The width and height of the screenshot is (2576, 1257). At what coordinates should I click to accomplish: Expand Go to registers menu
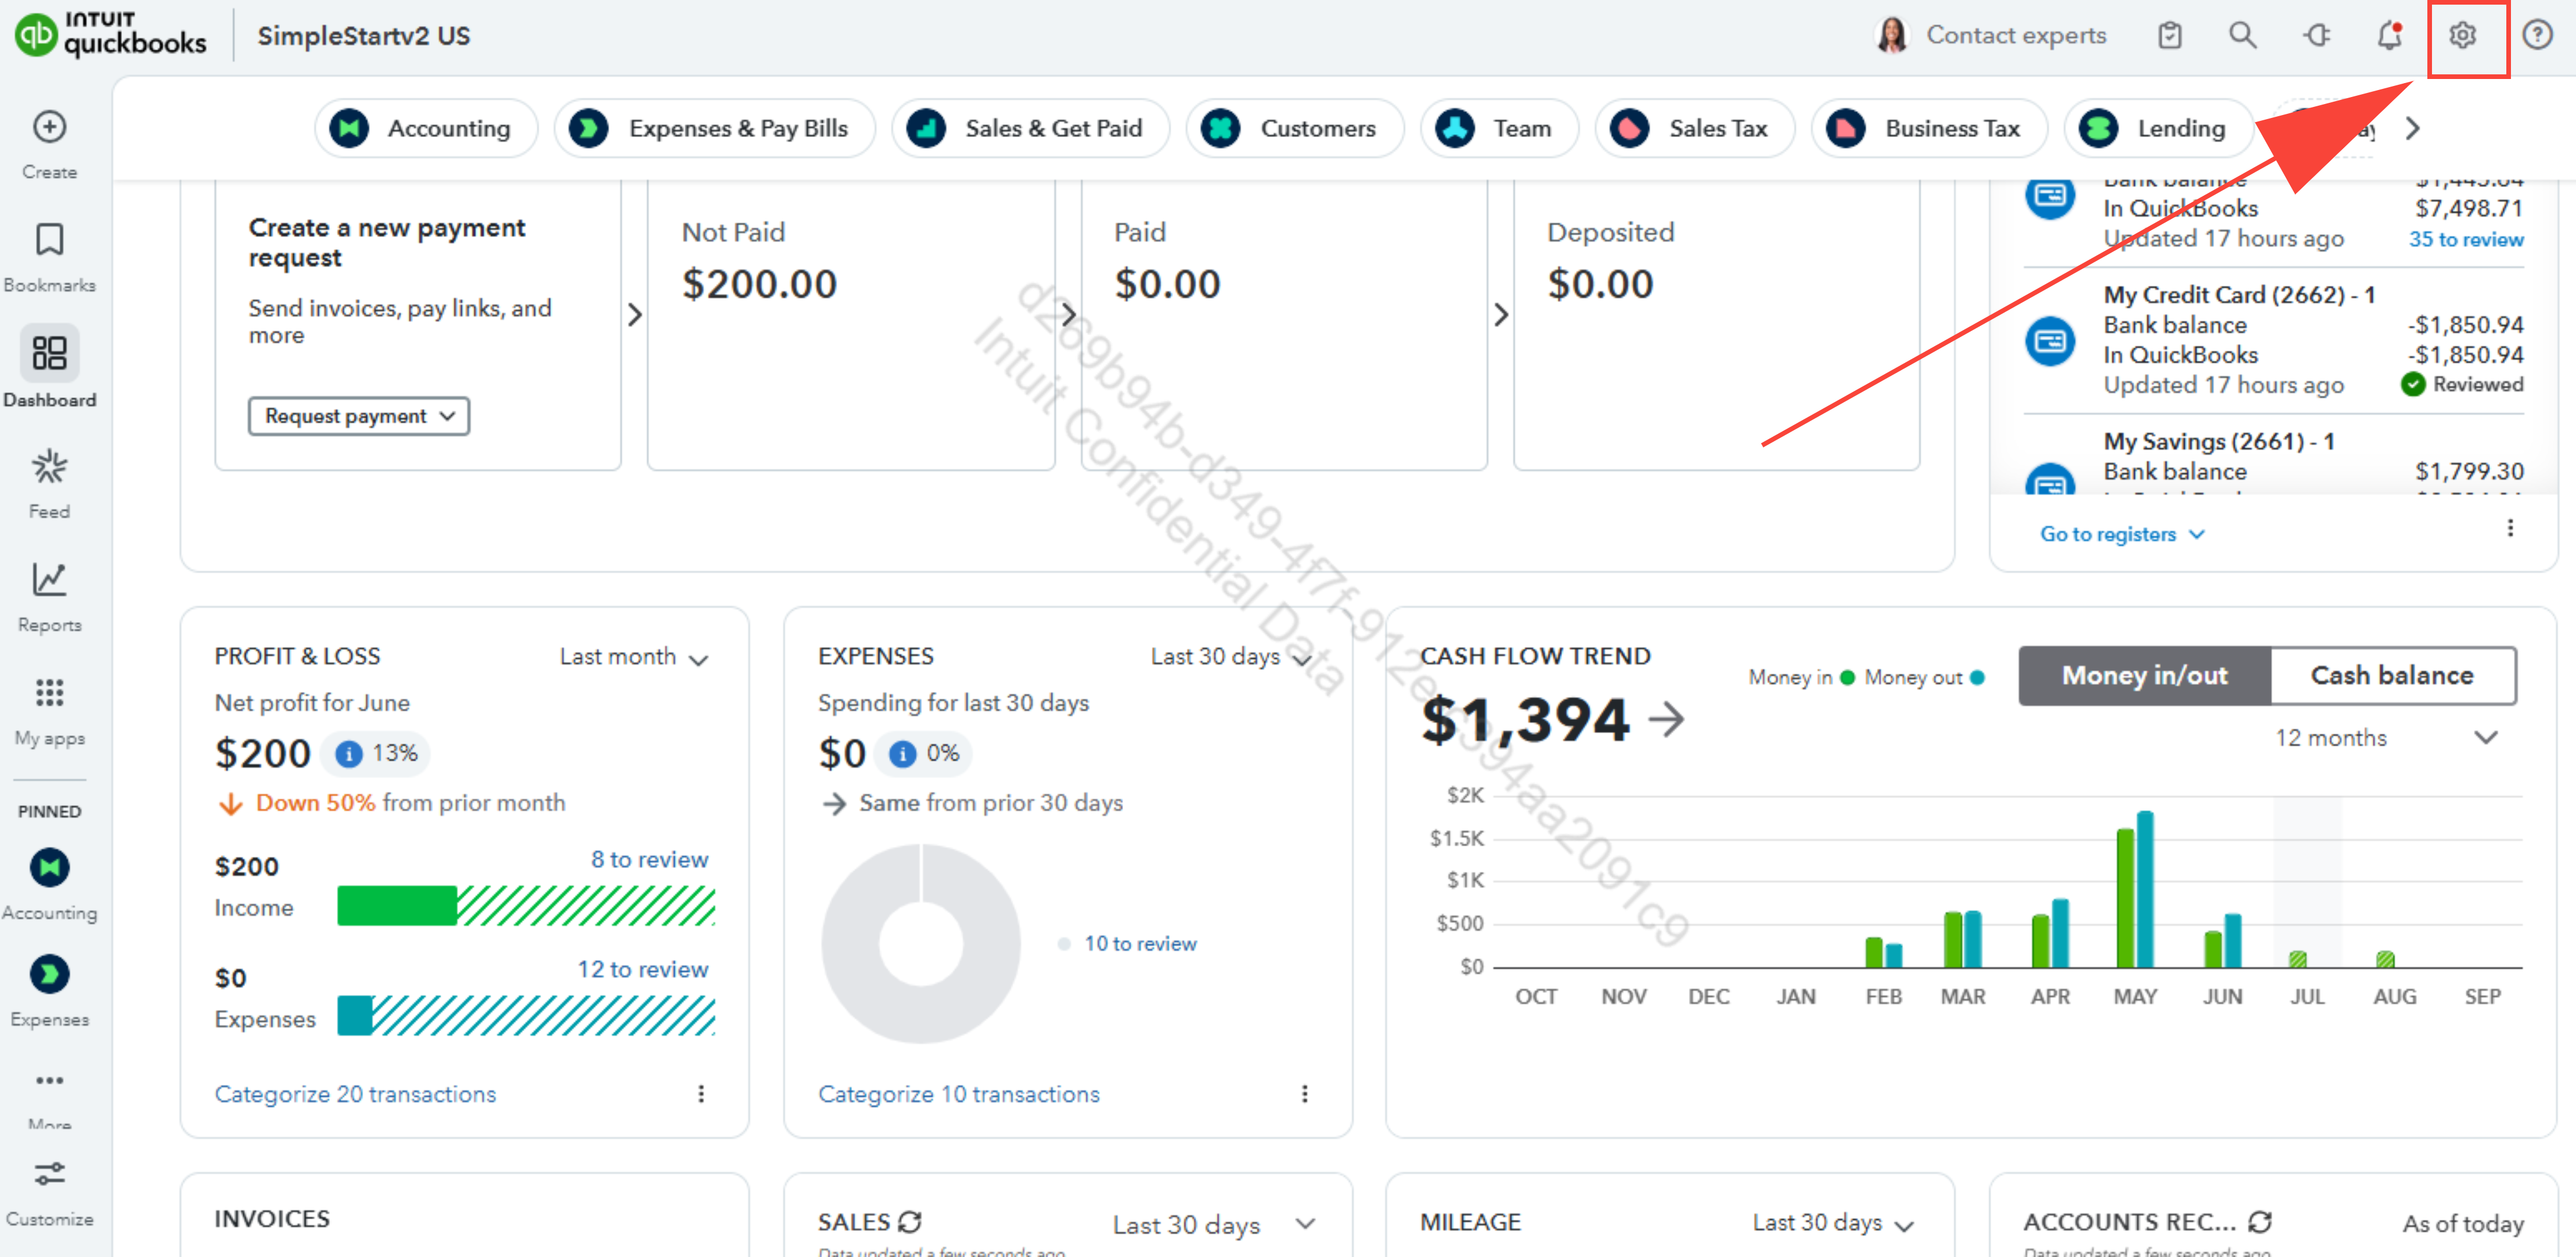point(2122,535)
